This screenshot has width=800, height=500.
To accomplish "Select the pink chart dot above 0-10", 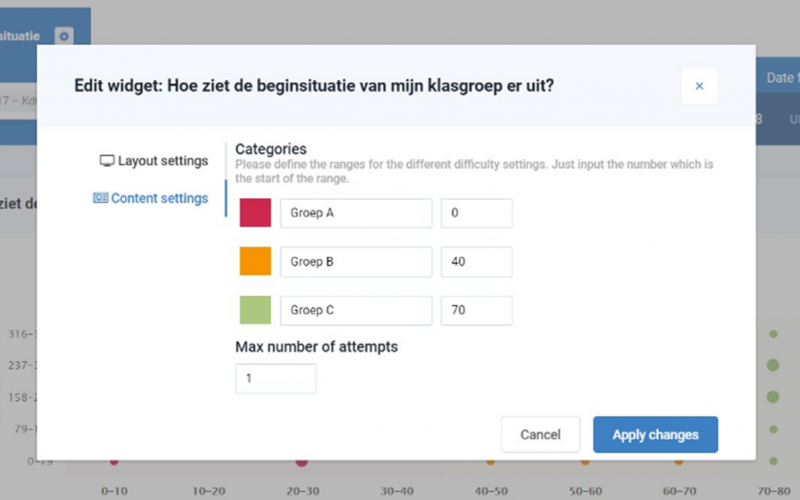I will point(114,462).
